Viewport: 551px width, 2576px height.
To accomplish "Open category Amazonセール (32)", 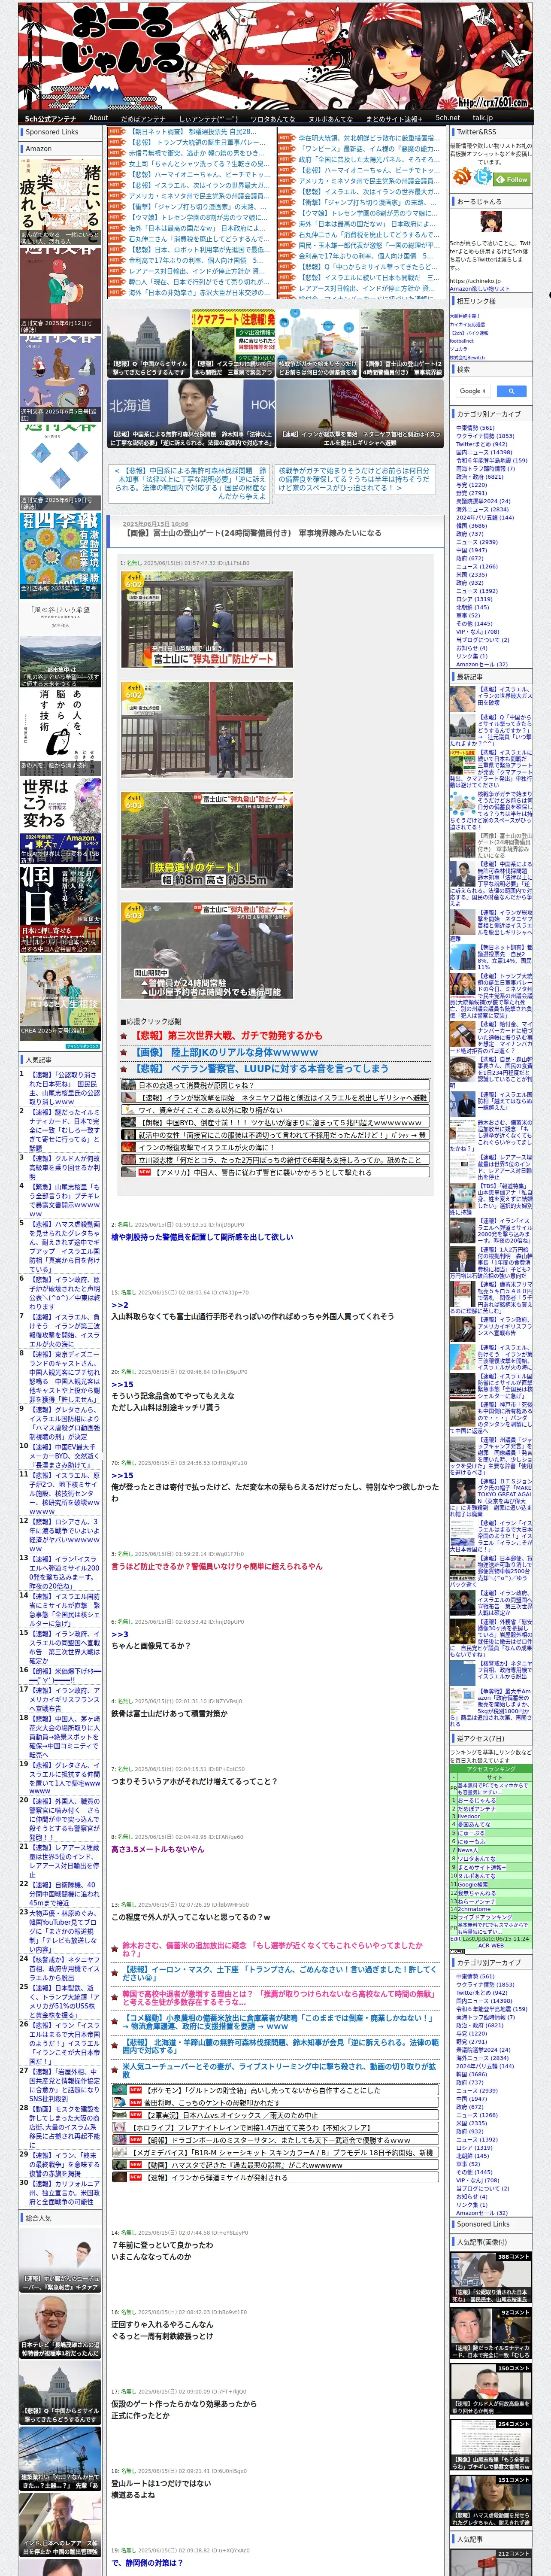I will click(482, 664).
